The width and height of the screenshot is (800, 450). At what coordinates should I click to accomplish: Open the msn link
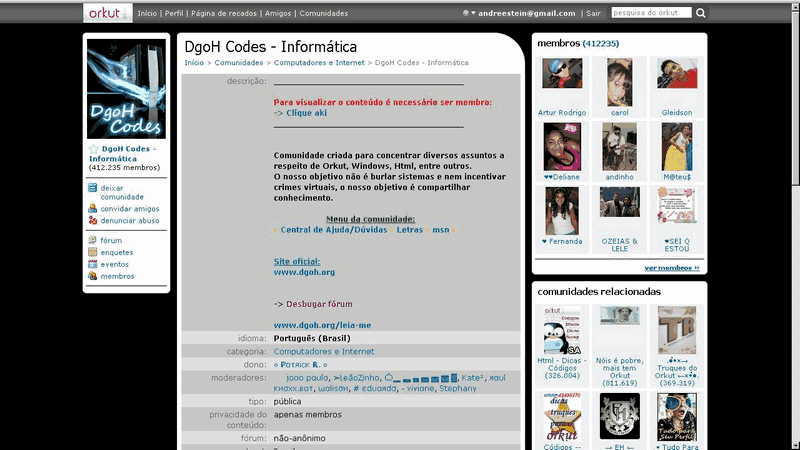pyautogui.click(x=441, y=230)
